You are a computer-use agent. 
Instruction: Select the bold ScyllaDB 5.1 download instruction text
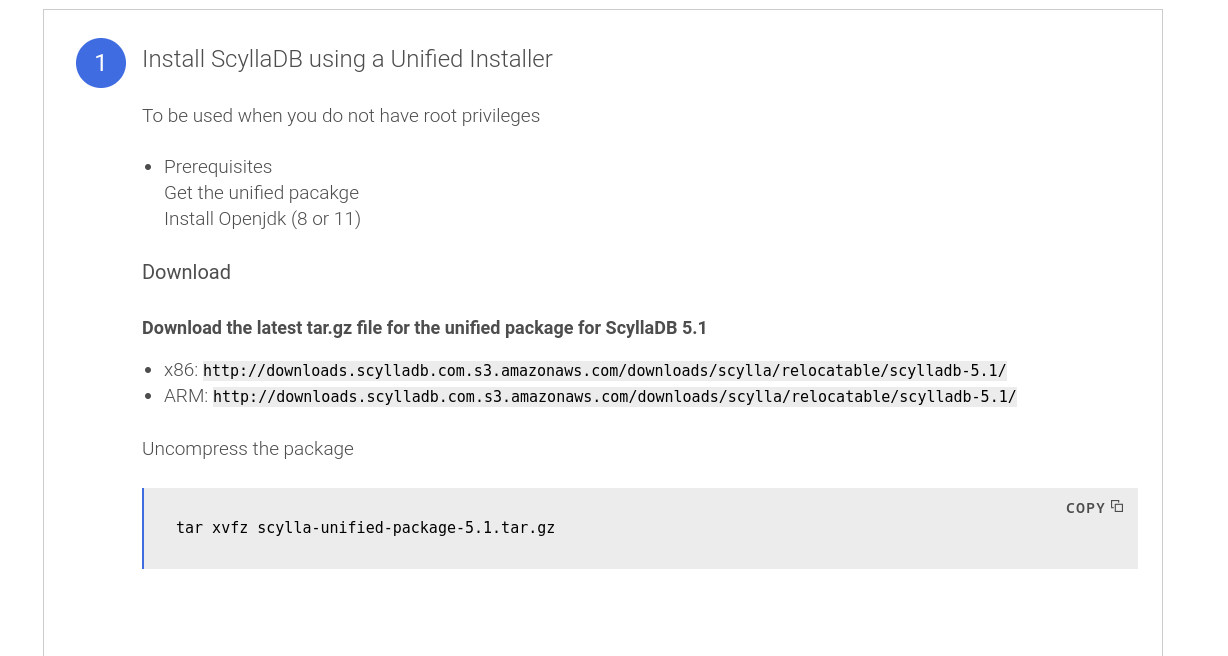[x=424, y=327]
